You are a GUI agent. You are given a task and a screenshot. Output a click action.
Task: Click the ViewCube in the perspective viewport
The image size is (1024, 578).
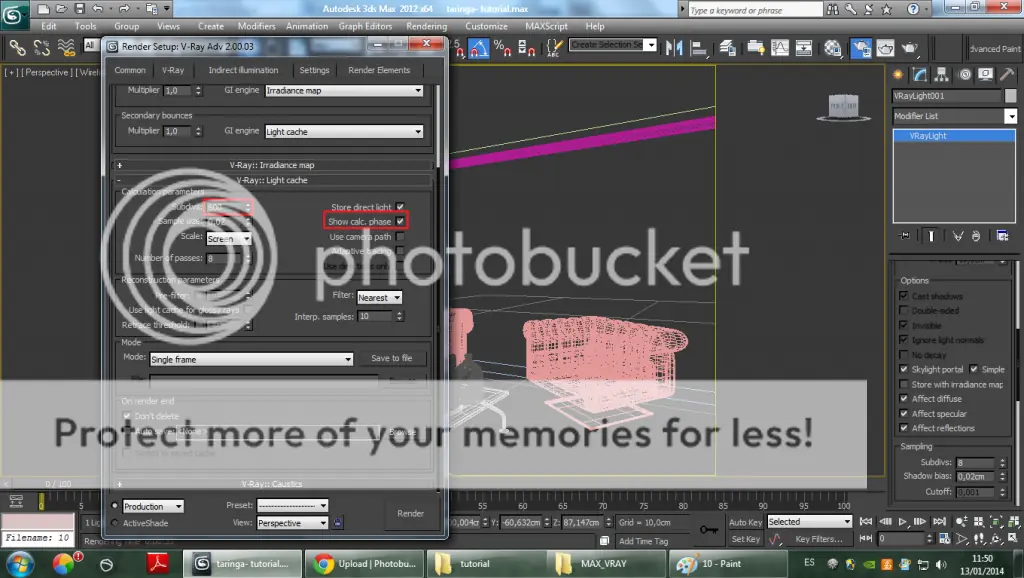pos(843,106)
